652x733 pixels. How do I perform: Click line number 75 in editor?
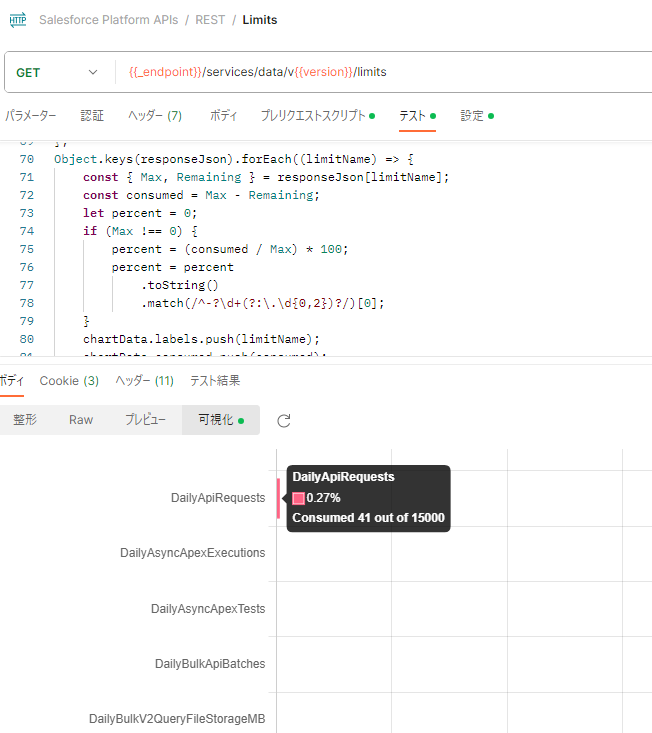point(27,249)
